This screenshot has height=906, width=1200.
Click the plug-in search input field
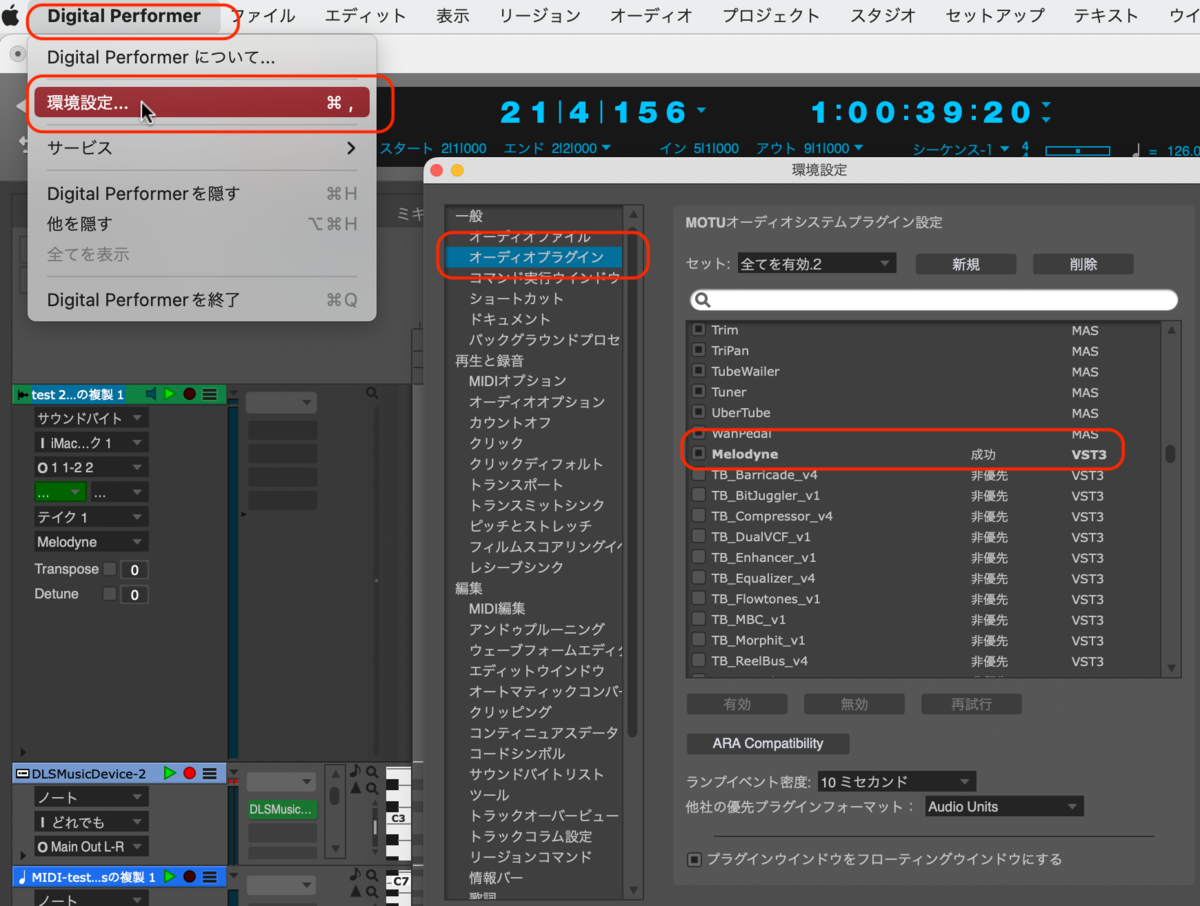click(x=934, y=300)
